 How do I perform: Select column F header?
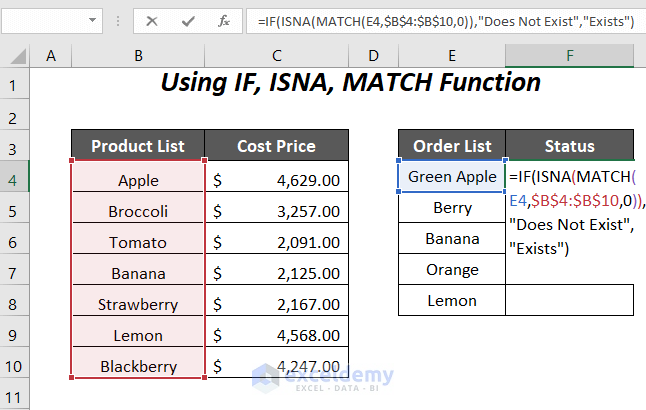click(569, 56)
